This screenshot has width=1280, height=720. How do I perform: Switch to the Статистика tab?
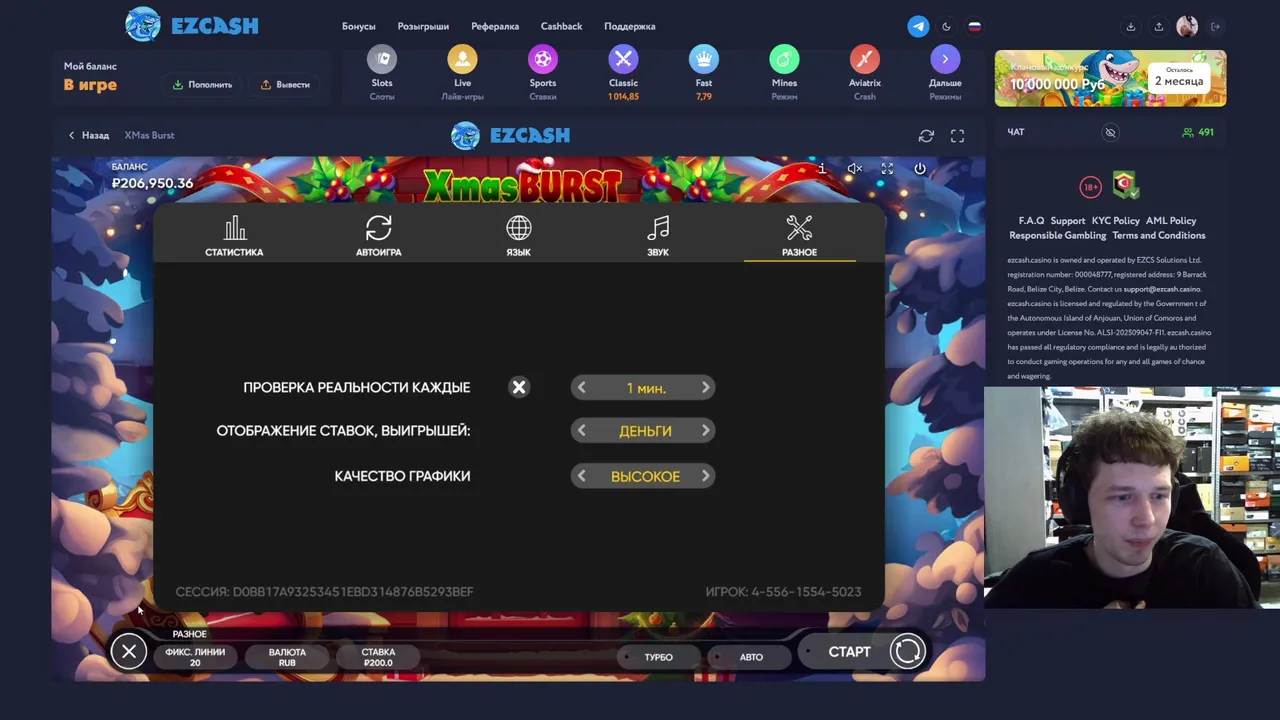(234, 237)
